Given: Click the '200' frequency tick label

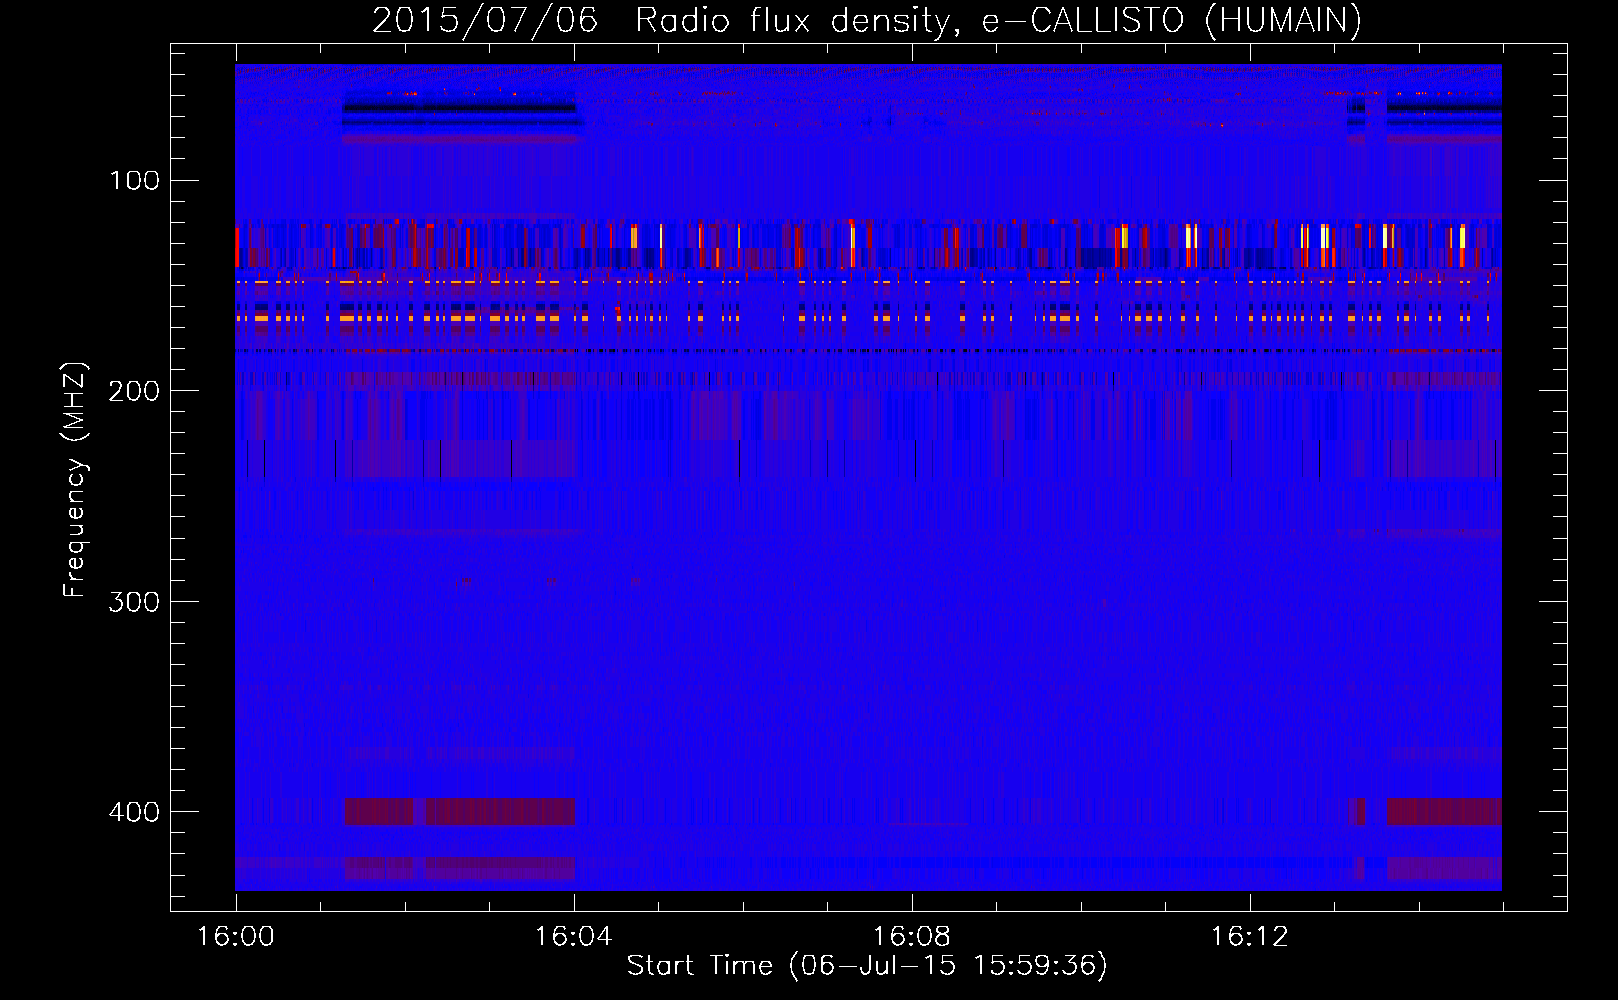Looking at the screenshot, I should click(x=135, y=390).
